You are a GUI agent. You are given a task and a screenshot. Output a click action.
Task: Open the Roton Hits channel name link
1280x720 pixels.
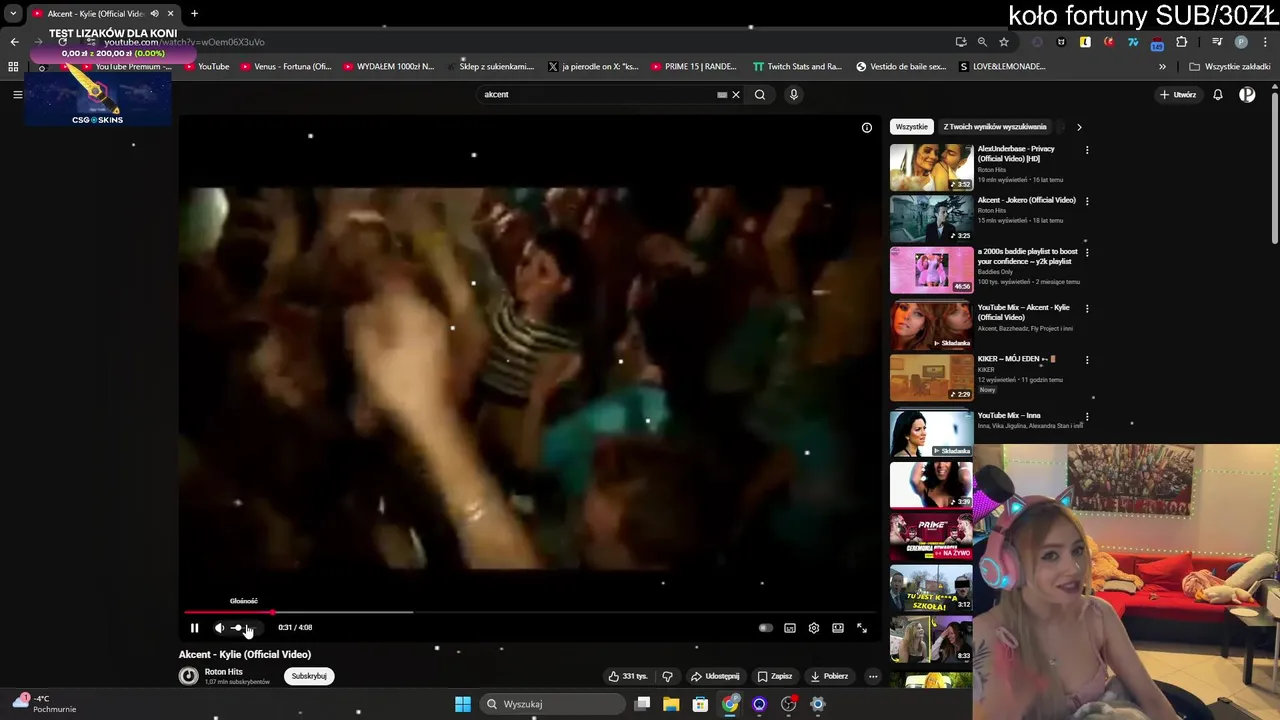click(x=224, y=672)
